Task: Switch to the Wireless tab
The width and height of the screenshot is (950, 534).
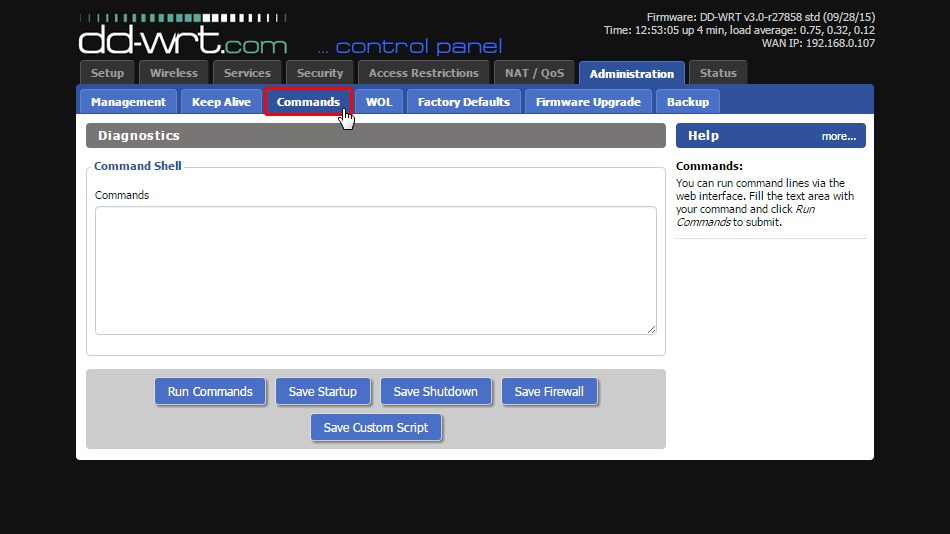Action: coord(174,73)
